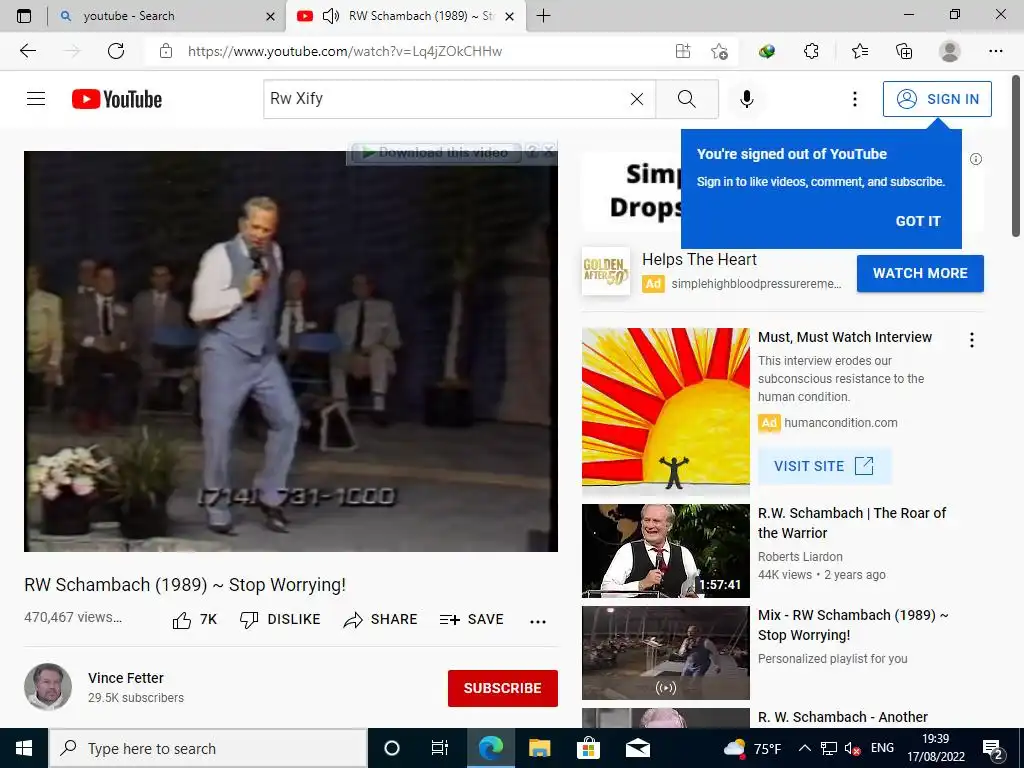Open the SHARE arrow option
The height and width of the screenshot is (768, 1024).
380,620
